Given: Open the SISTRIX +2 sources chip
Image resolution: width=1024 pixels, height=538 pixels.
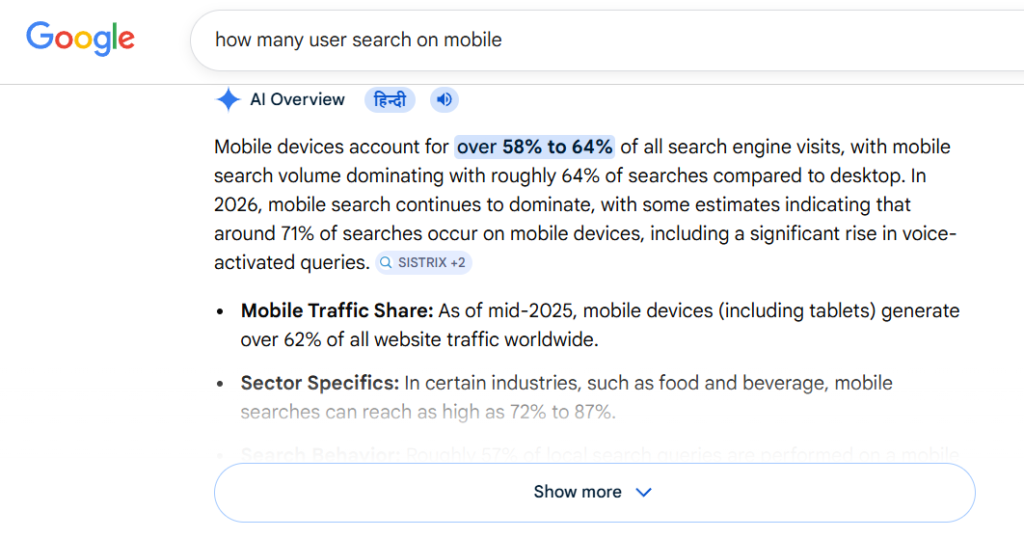Looking at the screenshot, I should tap(422, 263).
